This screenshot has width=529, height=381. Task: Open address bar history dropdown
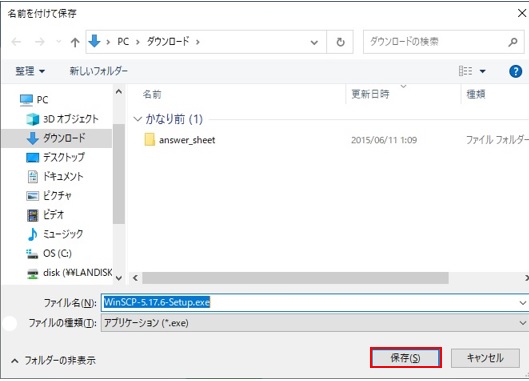314,42
